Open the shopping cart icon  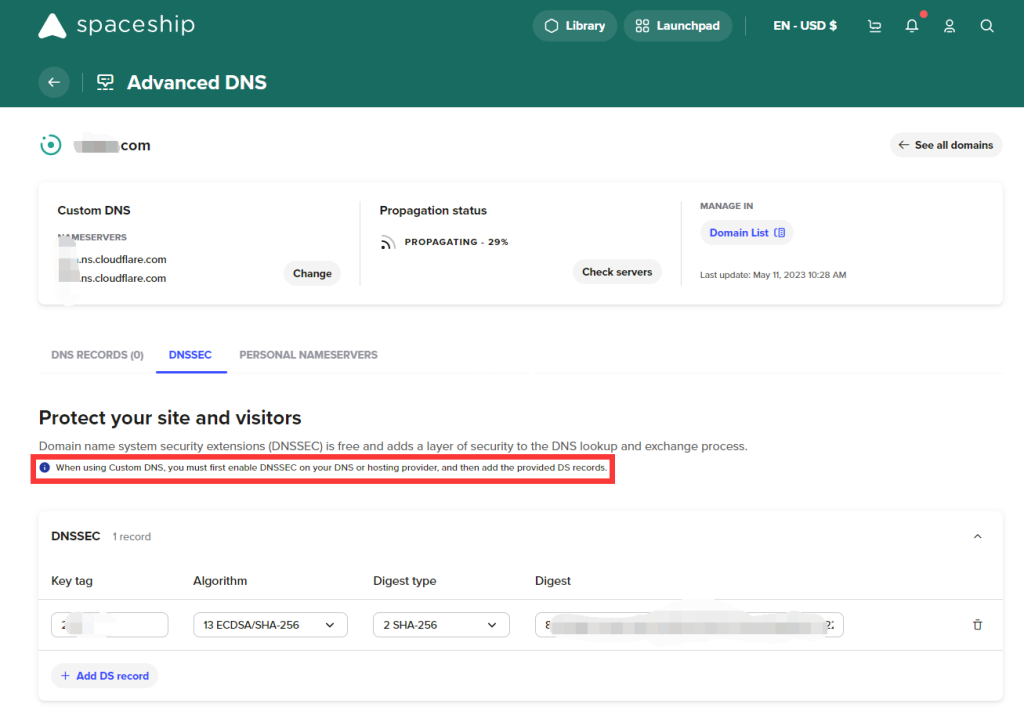[x=875, y=26]
